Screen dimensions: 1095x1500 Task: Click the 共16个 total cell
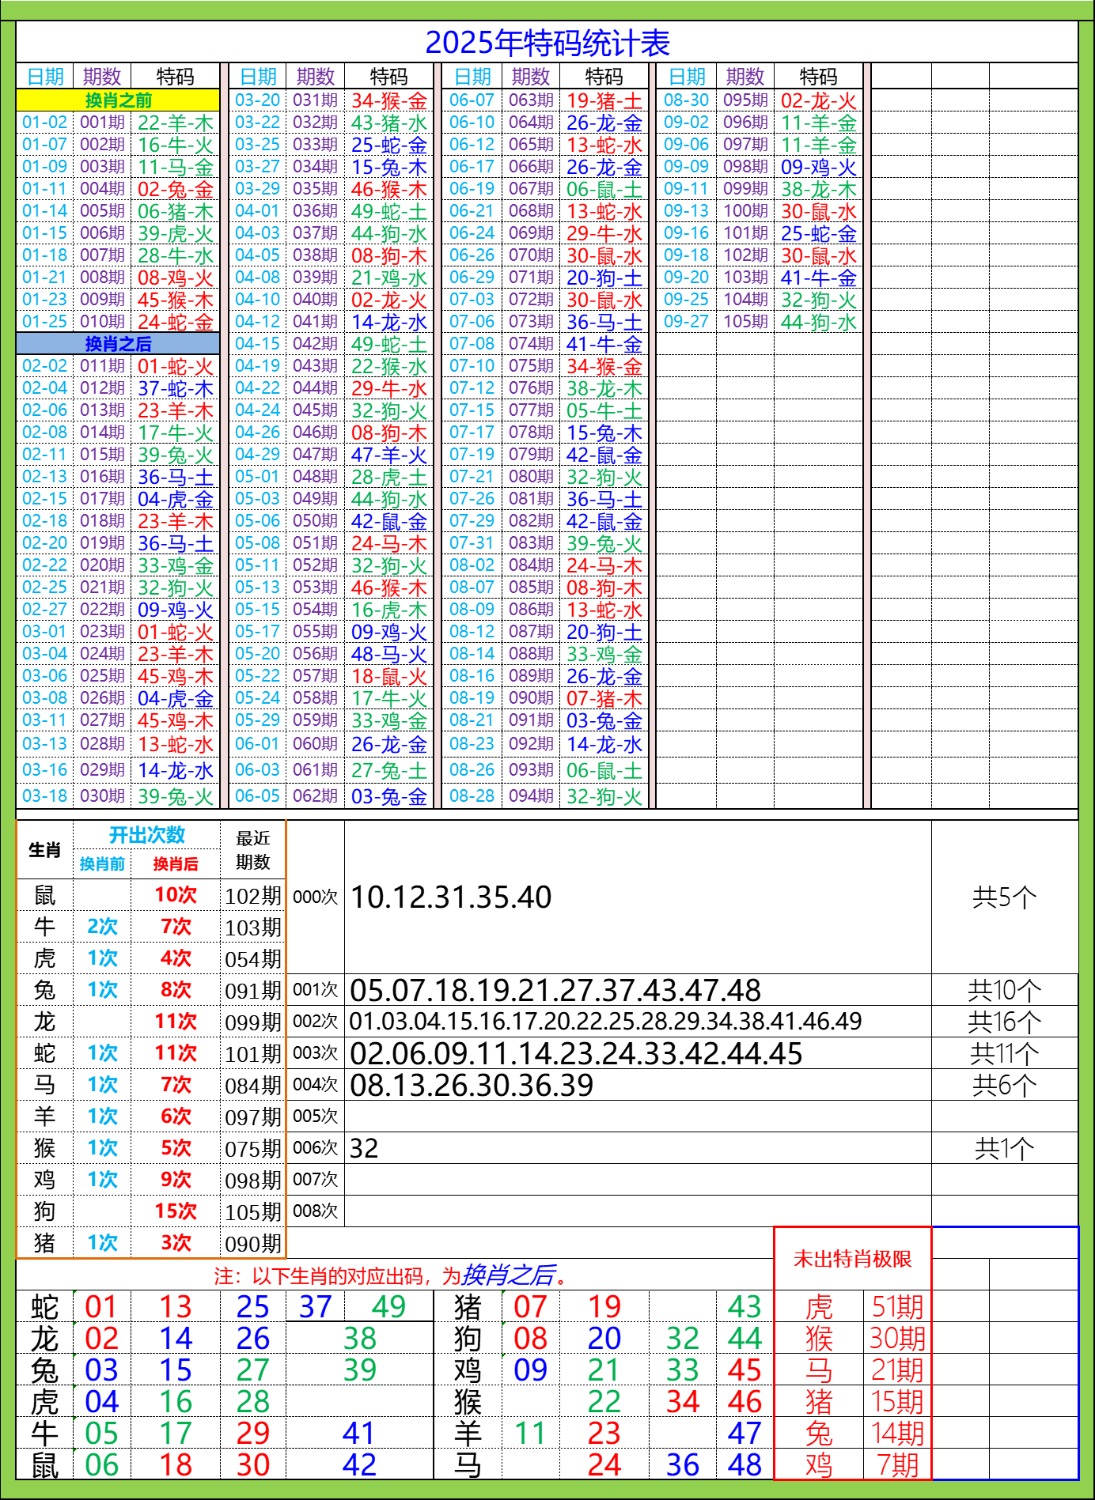pos(1003,1022)
